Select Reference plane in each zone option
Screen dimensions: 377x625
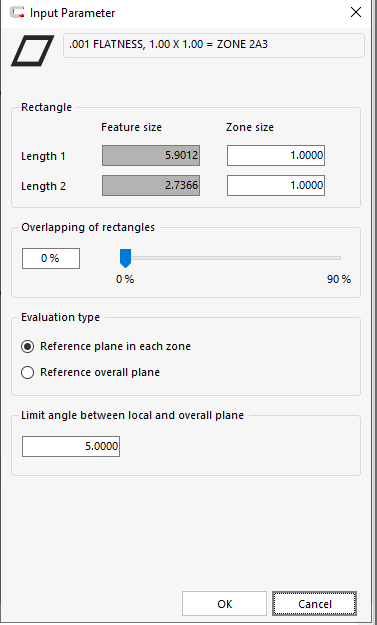click(x=106, y=346)
